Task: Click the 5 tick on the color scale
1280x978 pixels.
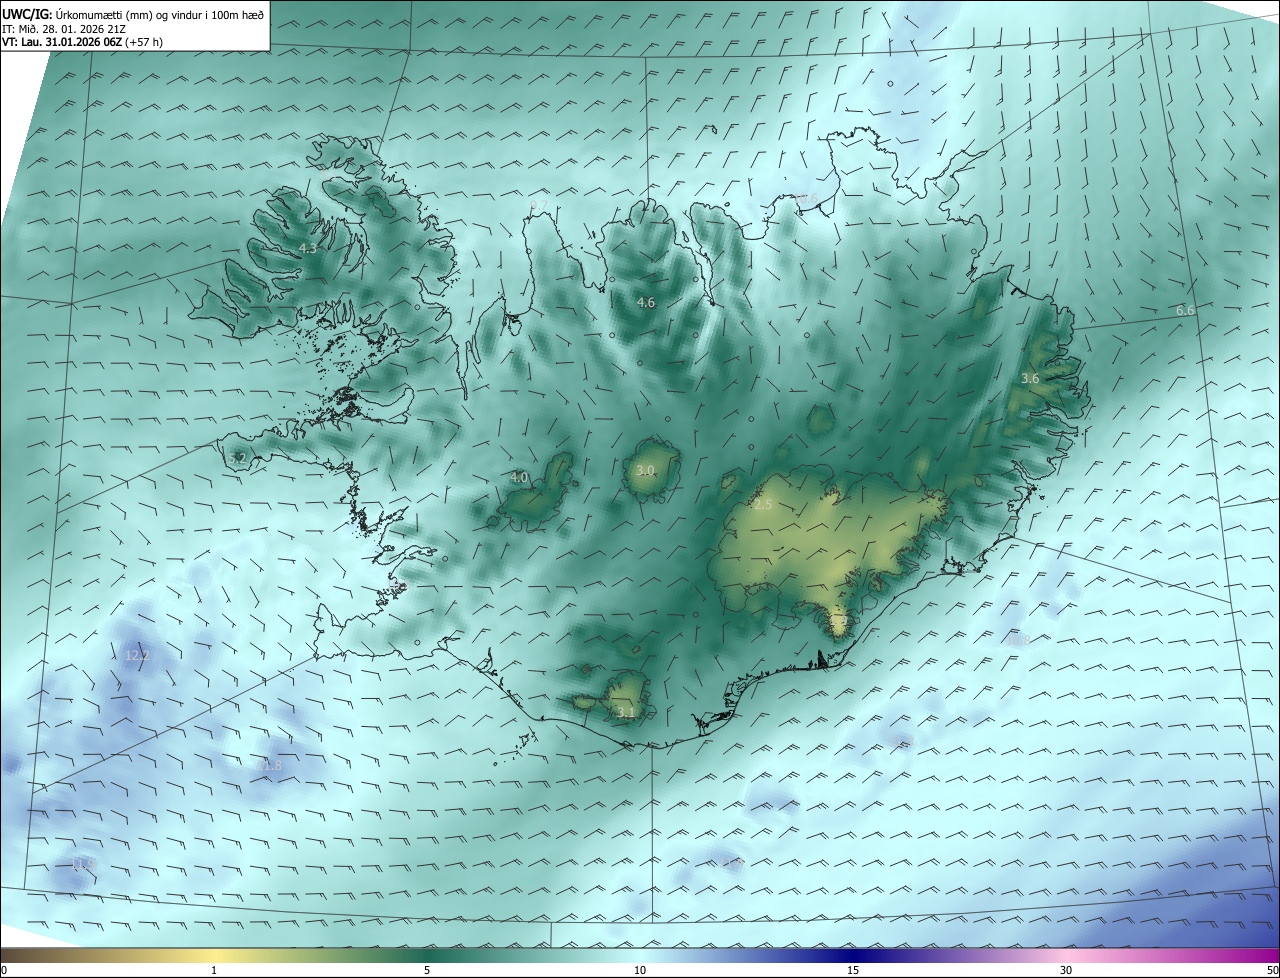Action: [x=427, y=970]
